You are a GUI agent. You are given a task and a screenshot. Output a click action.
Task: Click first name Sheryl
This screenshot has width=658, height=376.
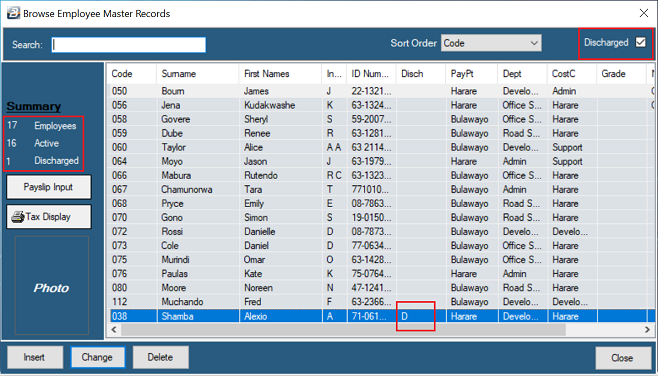coord(256,119)
